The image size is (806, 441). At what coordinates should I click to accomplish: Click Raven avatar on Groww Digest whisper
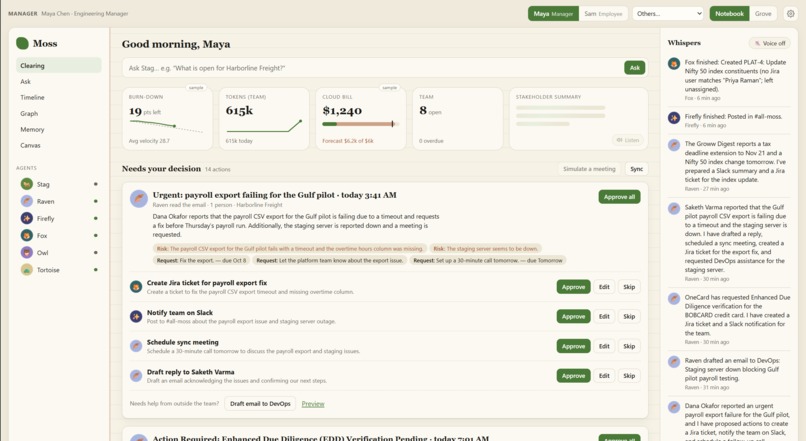(x=674, y=145)
